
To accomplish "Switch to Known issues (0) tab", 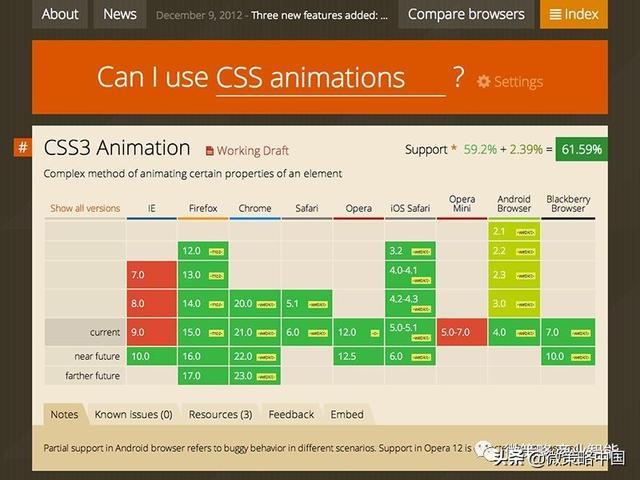I will click(x=133, y=414).
